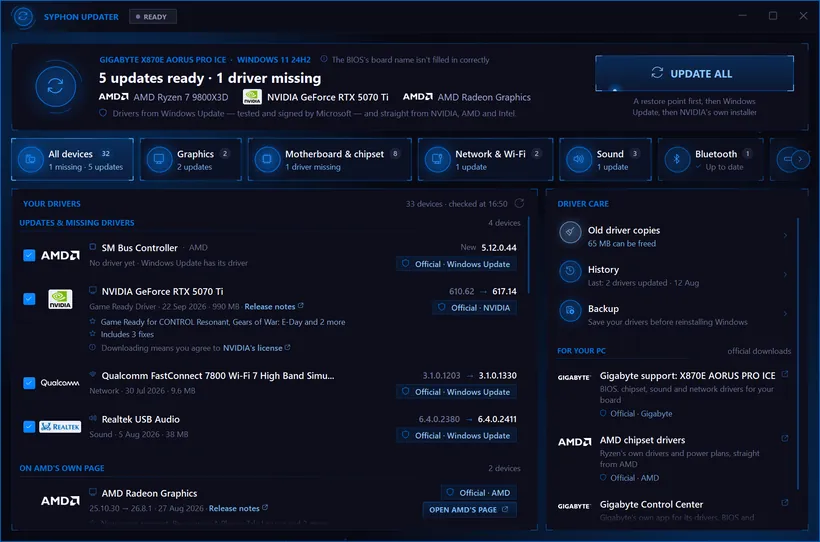Click the Qualcomm logo in the driver list
820x542 pixels.
point(60,383)
